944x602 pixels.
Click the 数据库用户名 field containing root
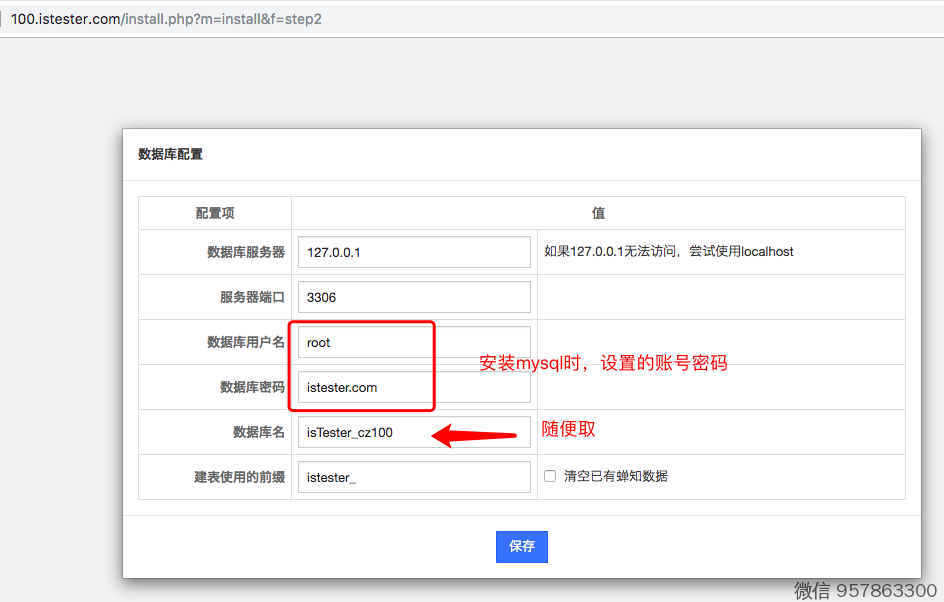pos(414,342)
